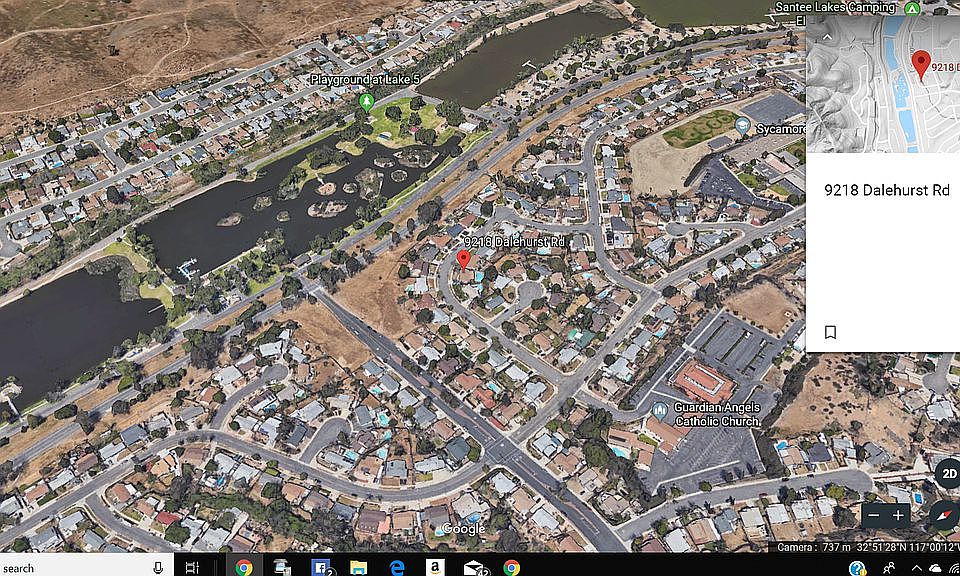Select the Santee Lakes Camping tent marker
This screenshot has width=960, height=576.
[912, 8]
